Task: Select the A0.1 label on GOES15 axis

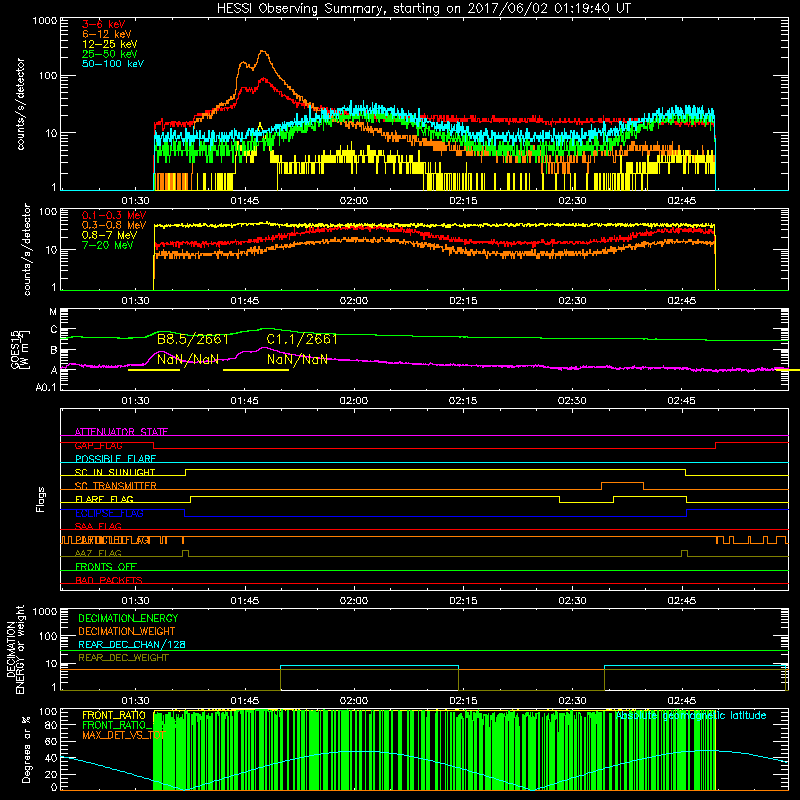Action: click(x=46, y=388)
